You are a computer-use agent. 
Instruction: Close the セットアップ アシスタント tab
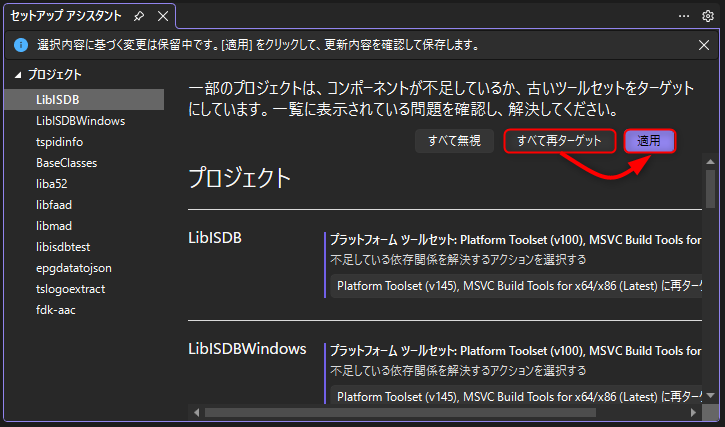[x=160, y=16]
